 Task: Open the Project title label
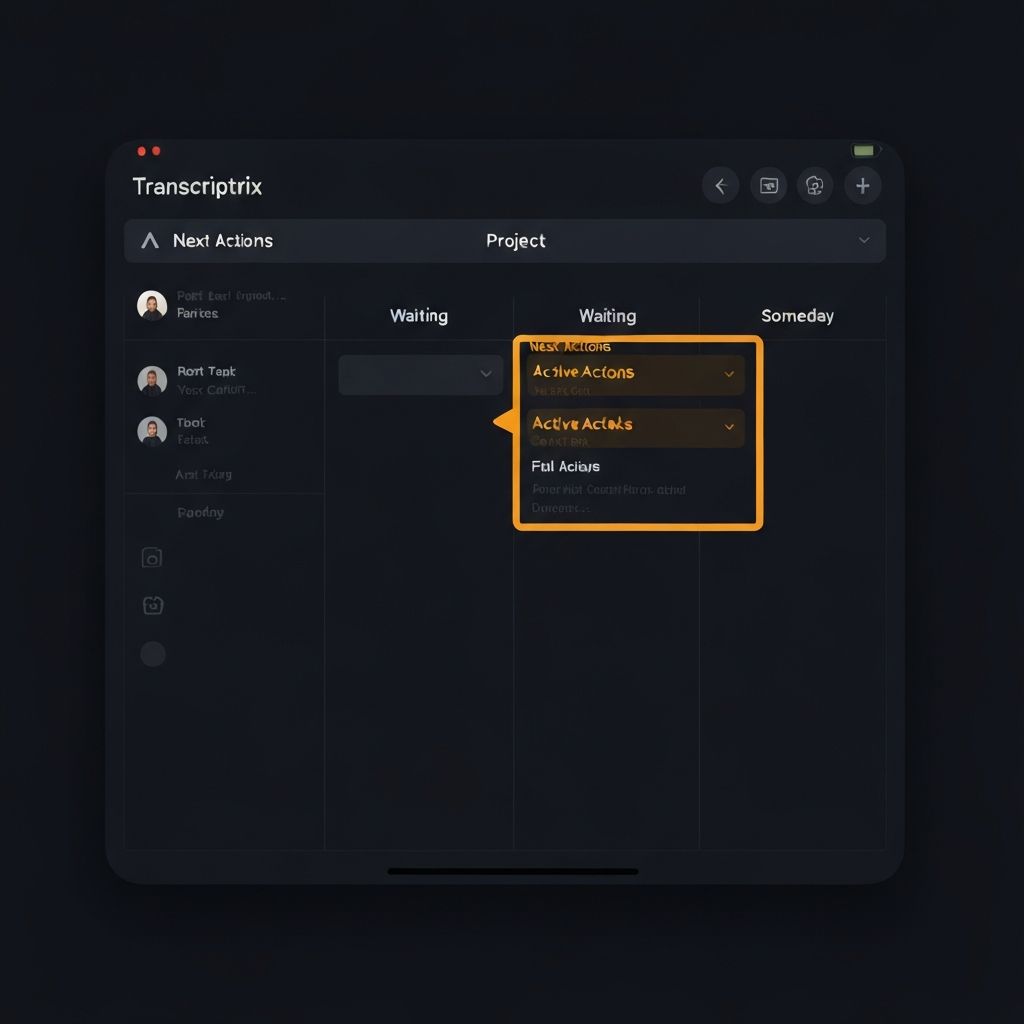point(516,241)
